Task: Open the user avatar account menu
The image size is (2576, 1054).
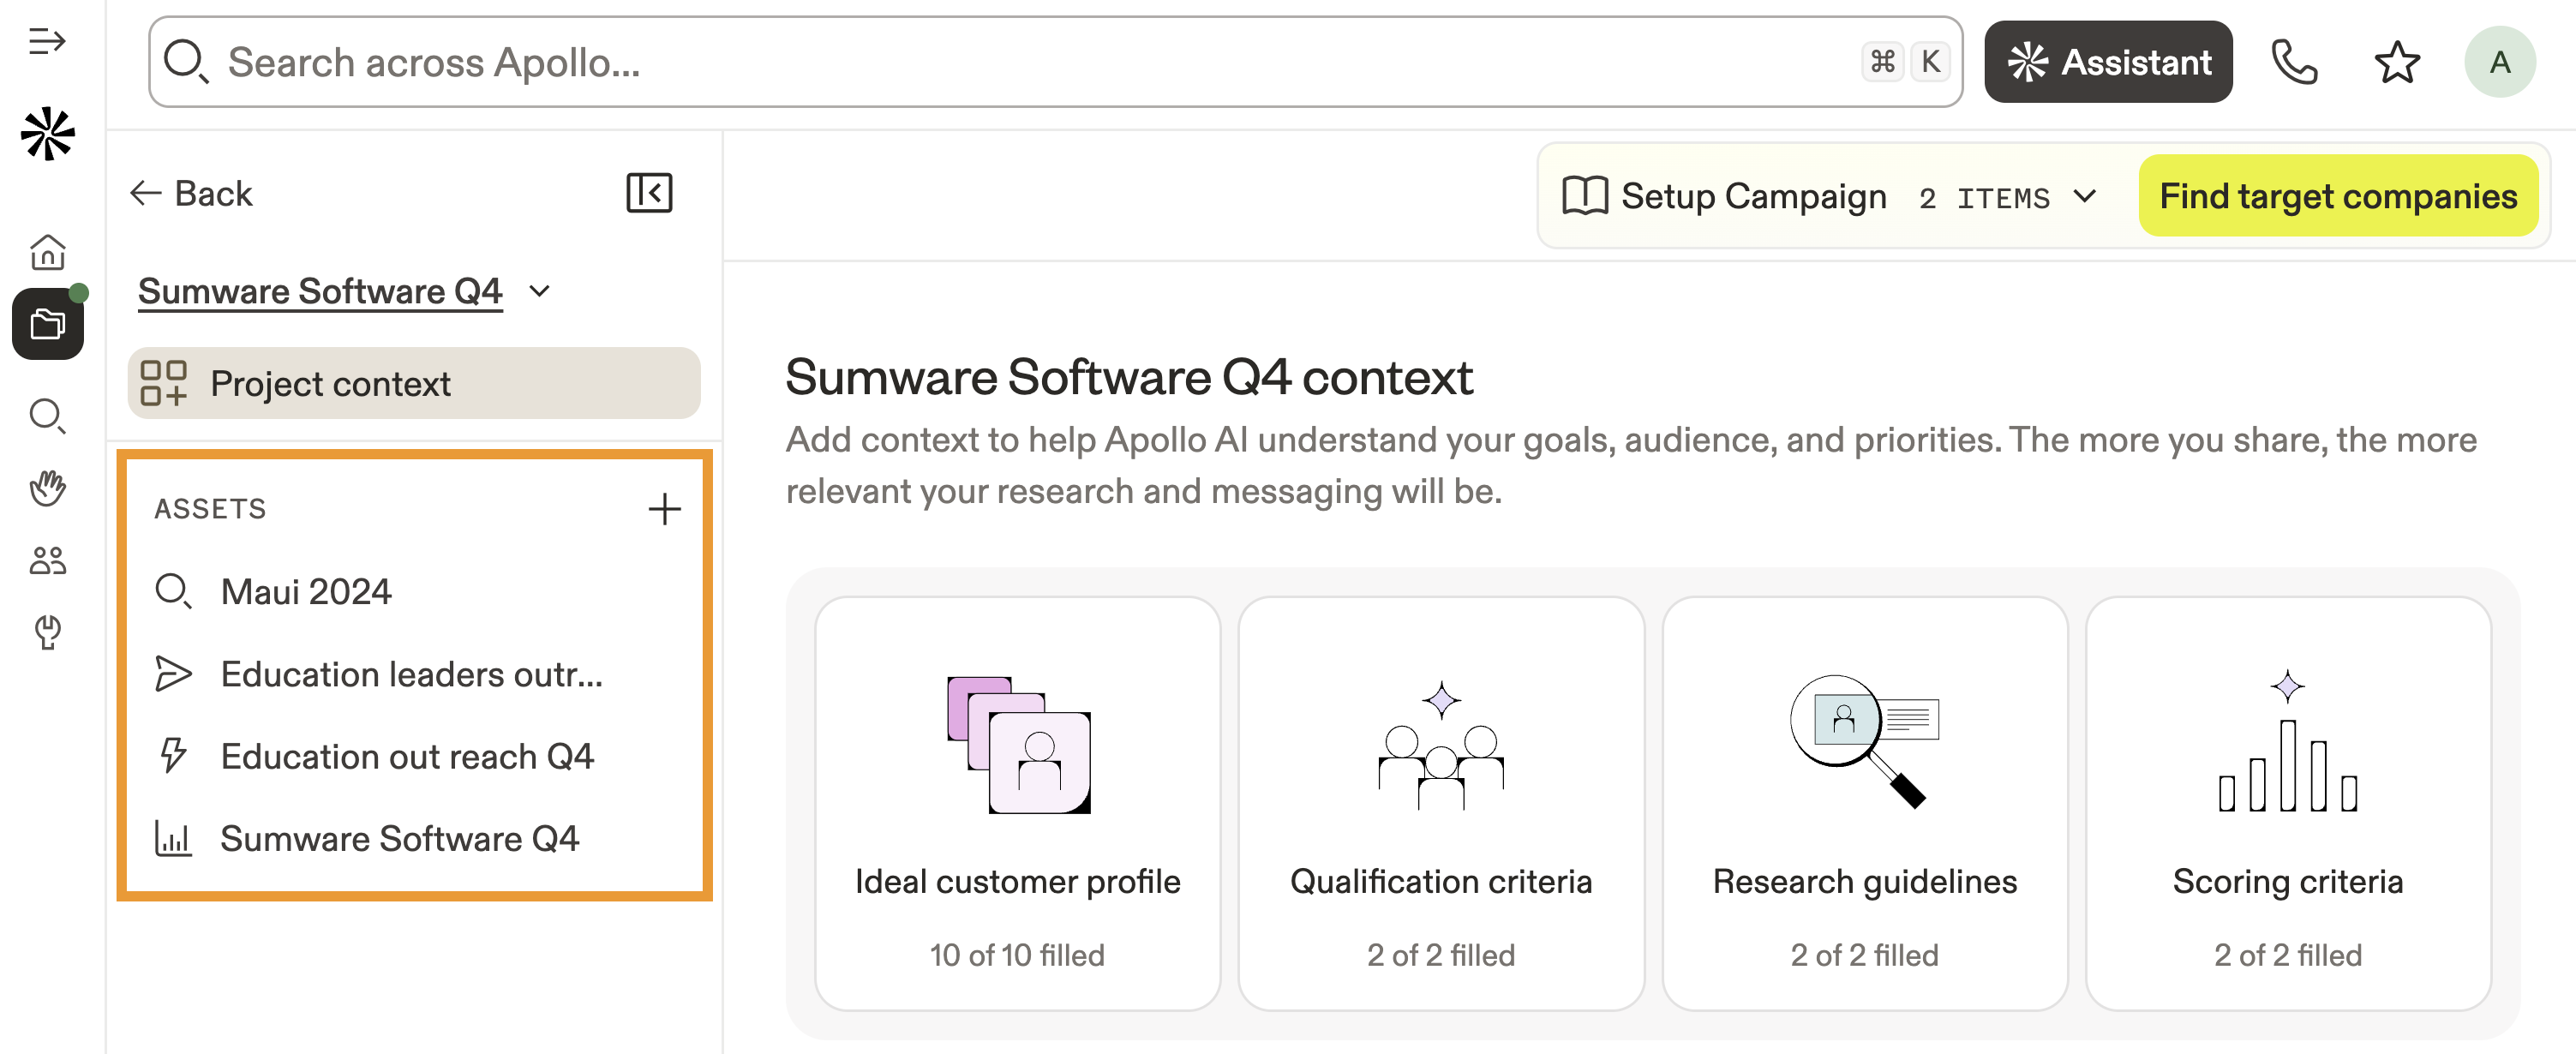Action: tap(2499, 62)
